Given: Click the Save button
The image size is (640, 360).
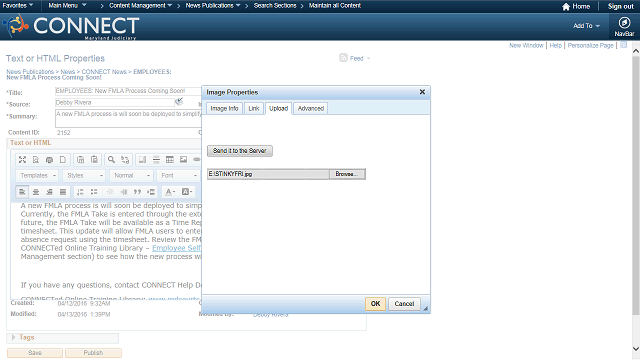Looking at the screenshot, I should coord(35,353).
